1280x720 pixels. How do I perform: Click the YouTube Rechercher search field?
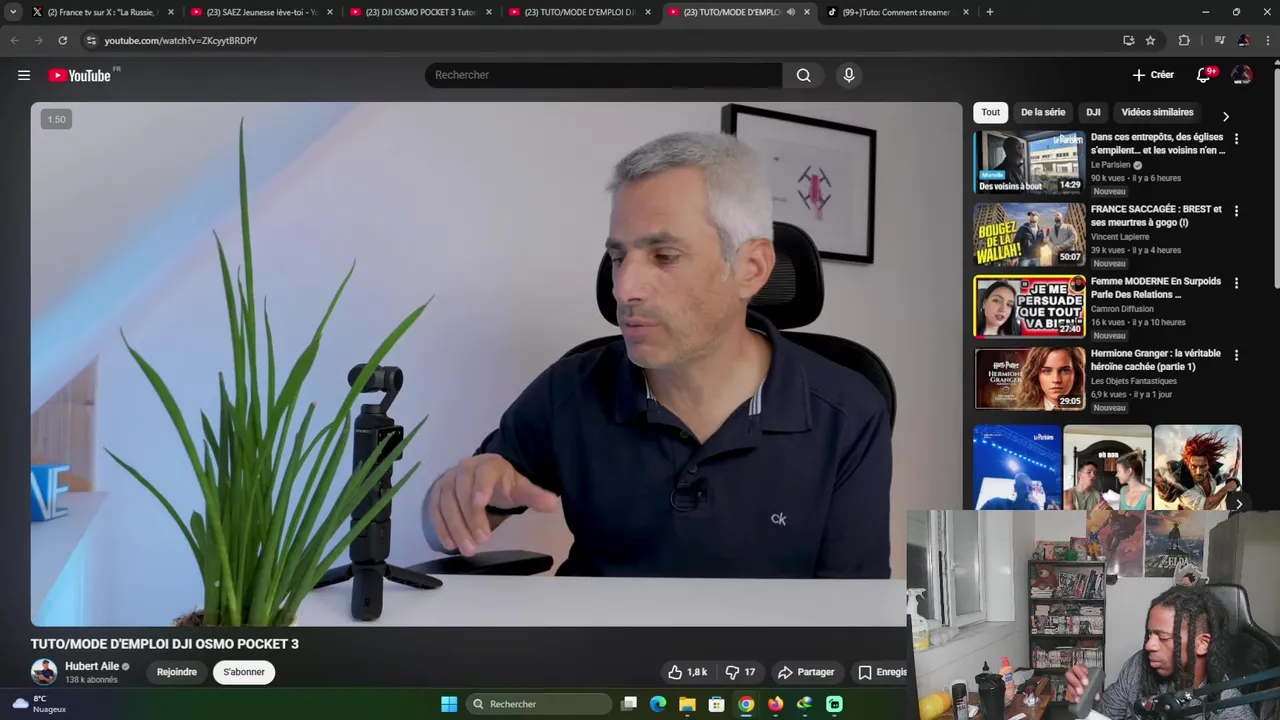tap(603, 75)
